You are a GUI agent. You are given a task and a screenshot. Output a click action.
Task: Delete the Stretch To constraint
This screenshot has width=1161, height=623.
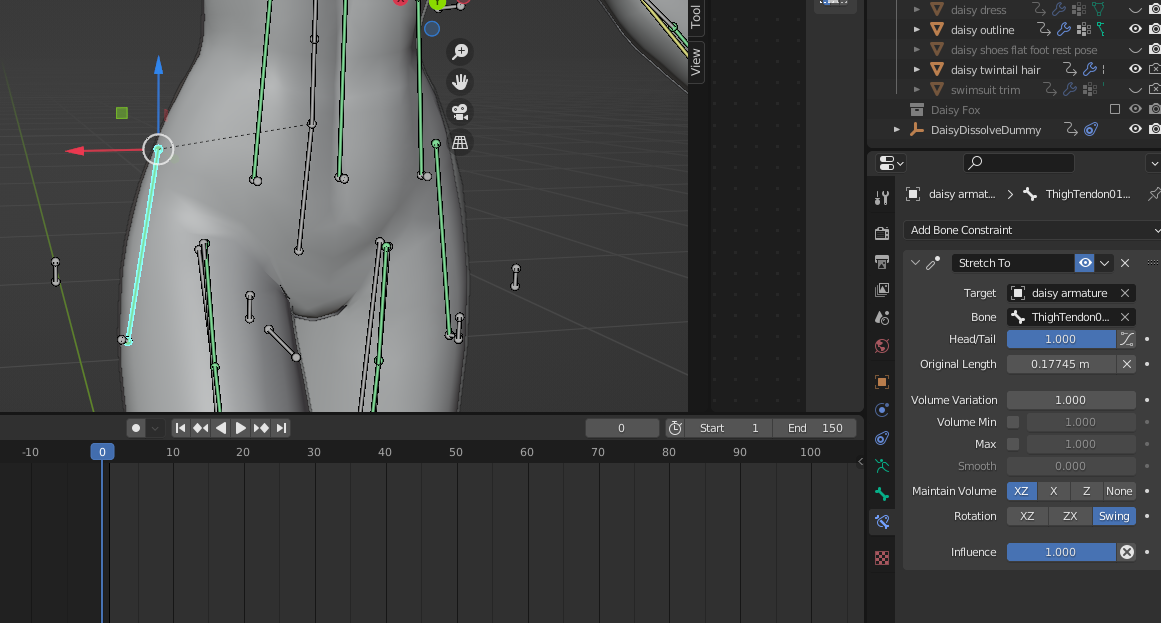[1125, 263]
